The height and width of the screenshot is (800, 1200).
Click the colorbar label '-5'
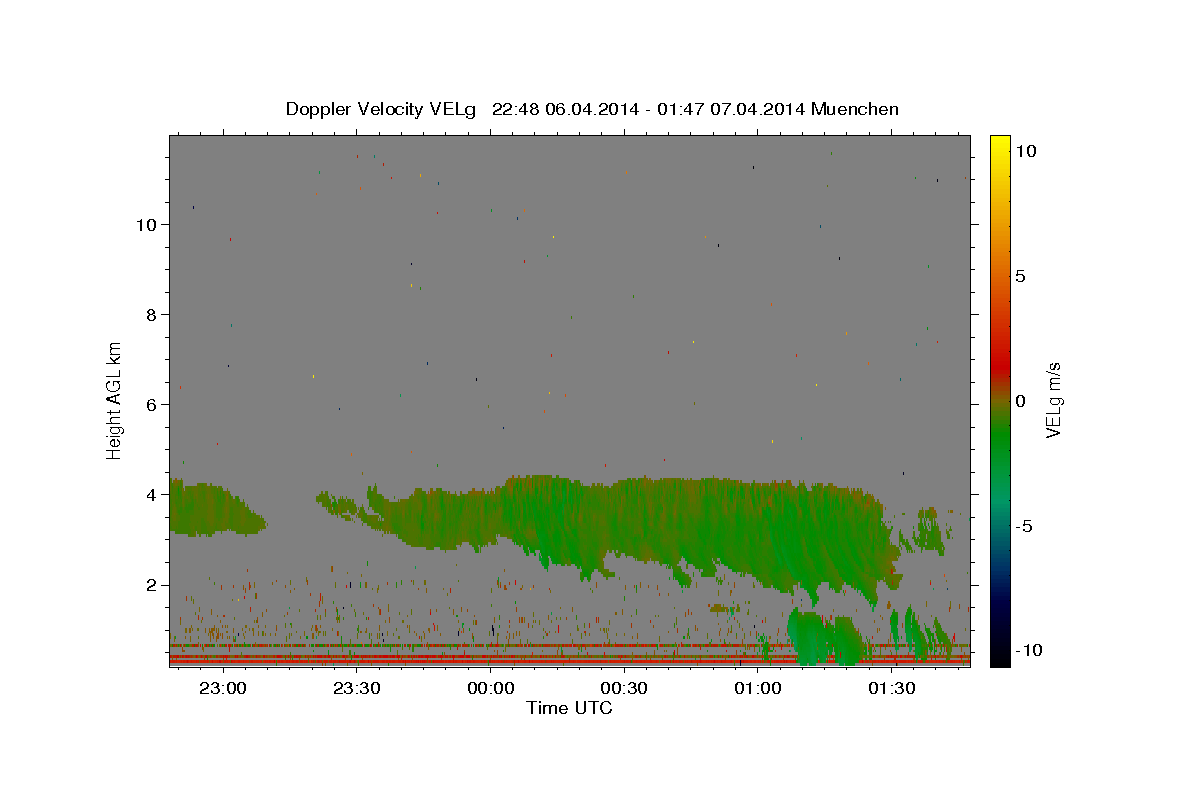pos(1024,525)
